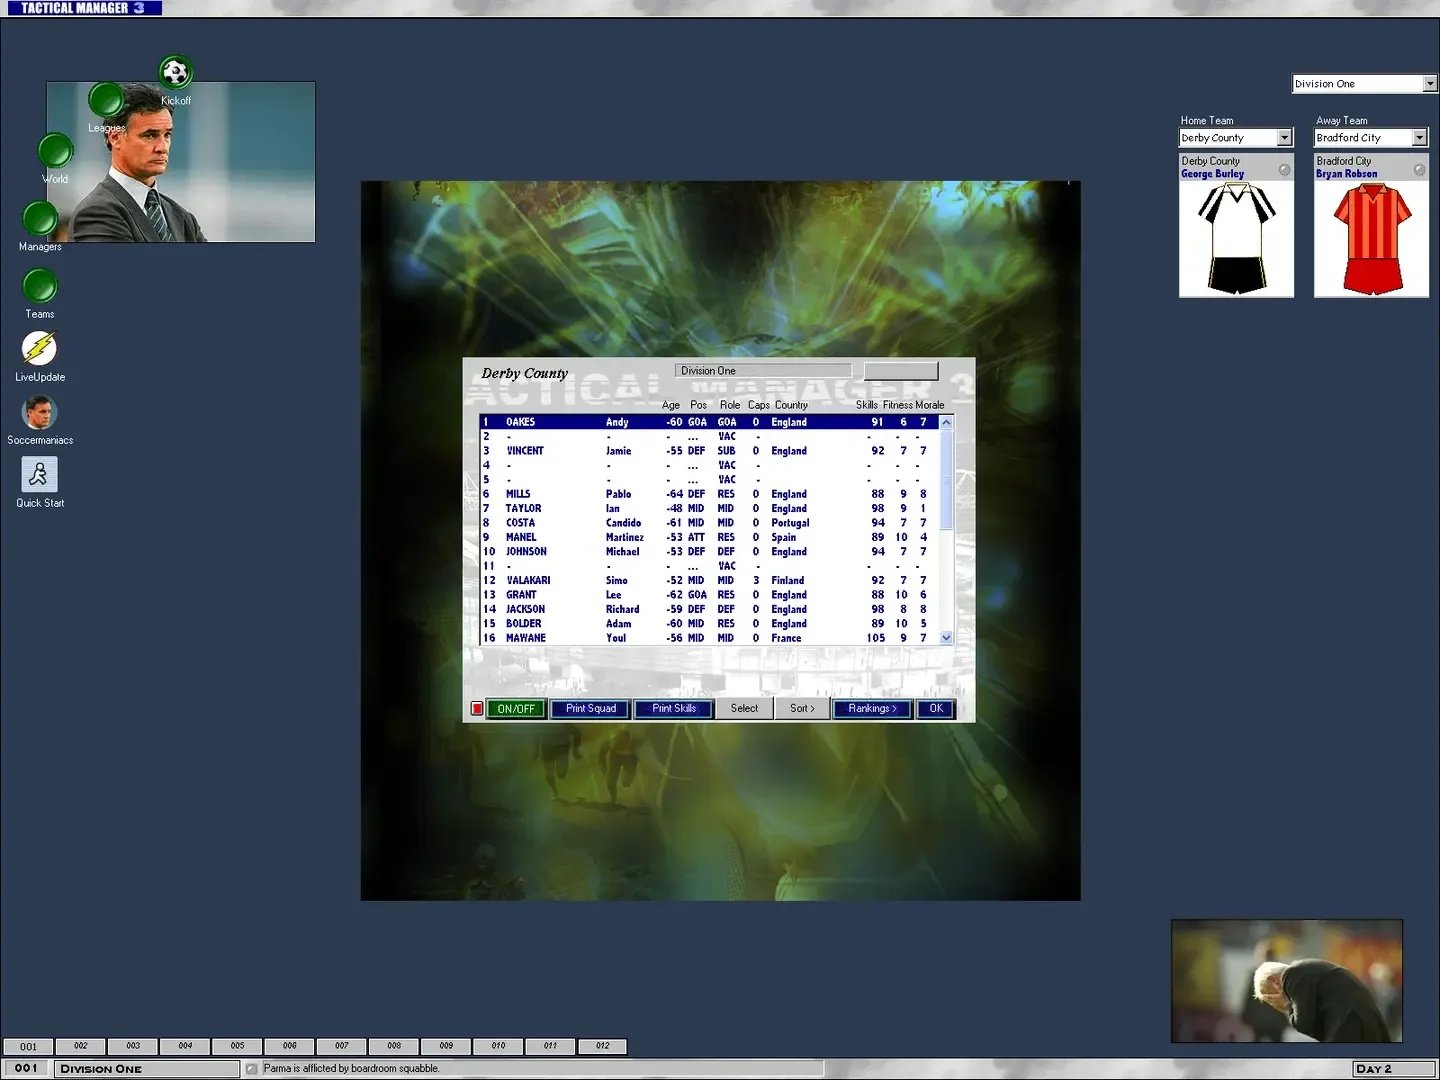
Task: Open the Leagues green button
Action: [106, 100]
